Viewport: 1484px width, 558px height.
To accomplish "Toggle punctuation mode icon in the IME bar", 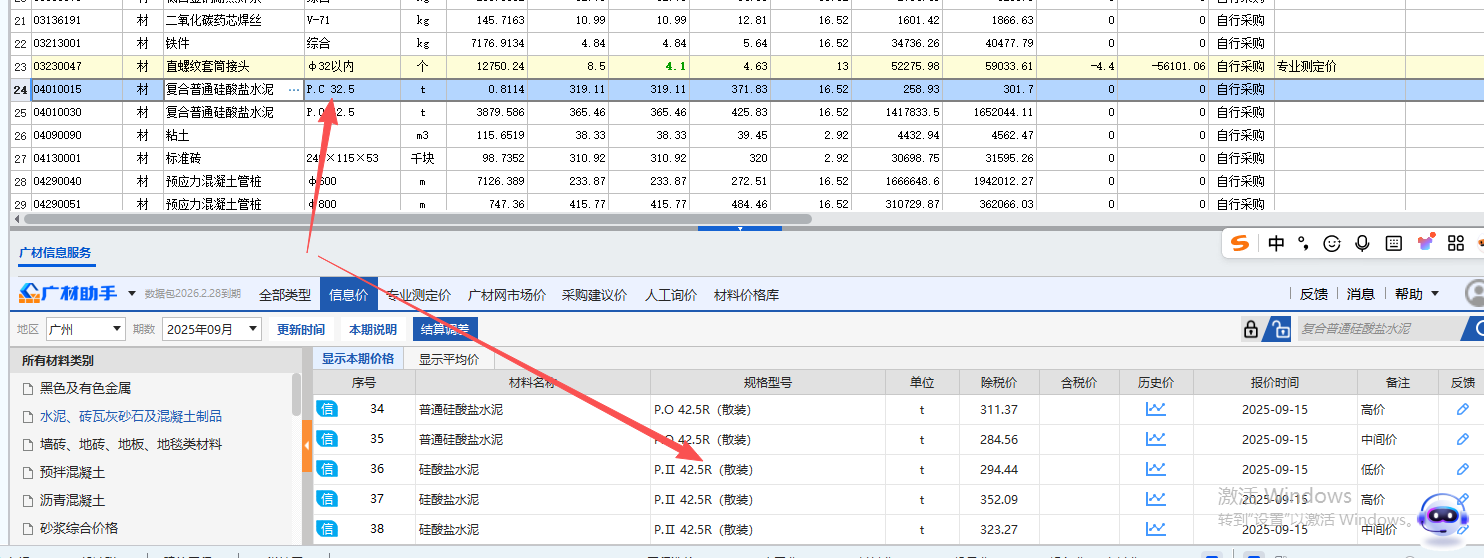I will coord(1303,243).
